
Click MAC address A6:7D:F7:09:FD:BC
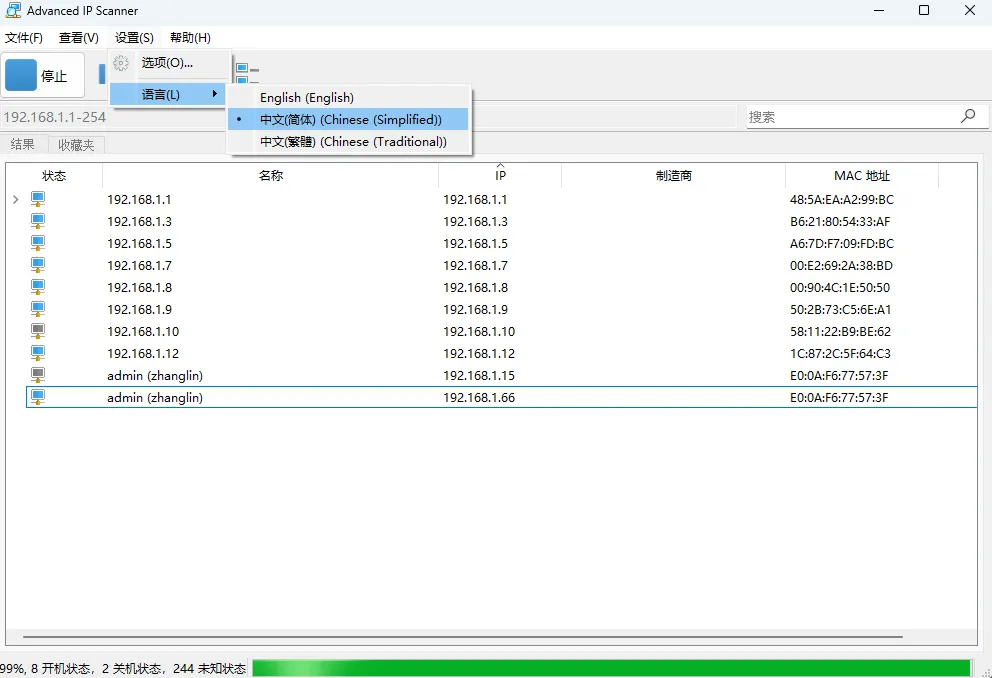(841, 243)
